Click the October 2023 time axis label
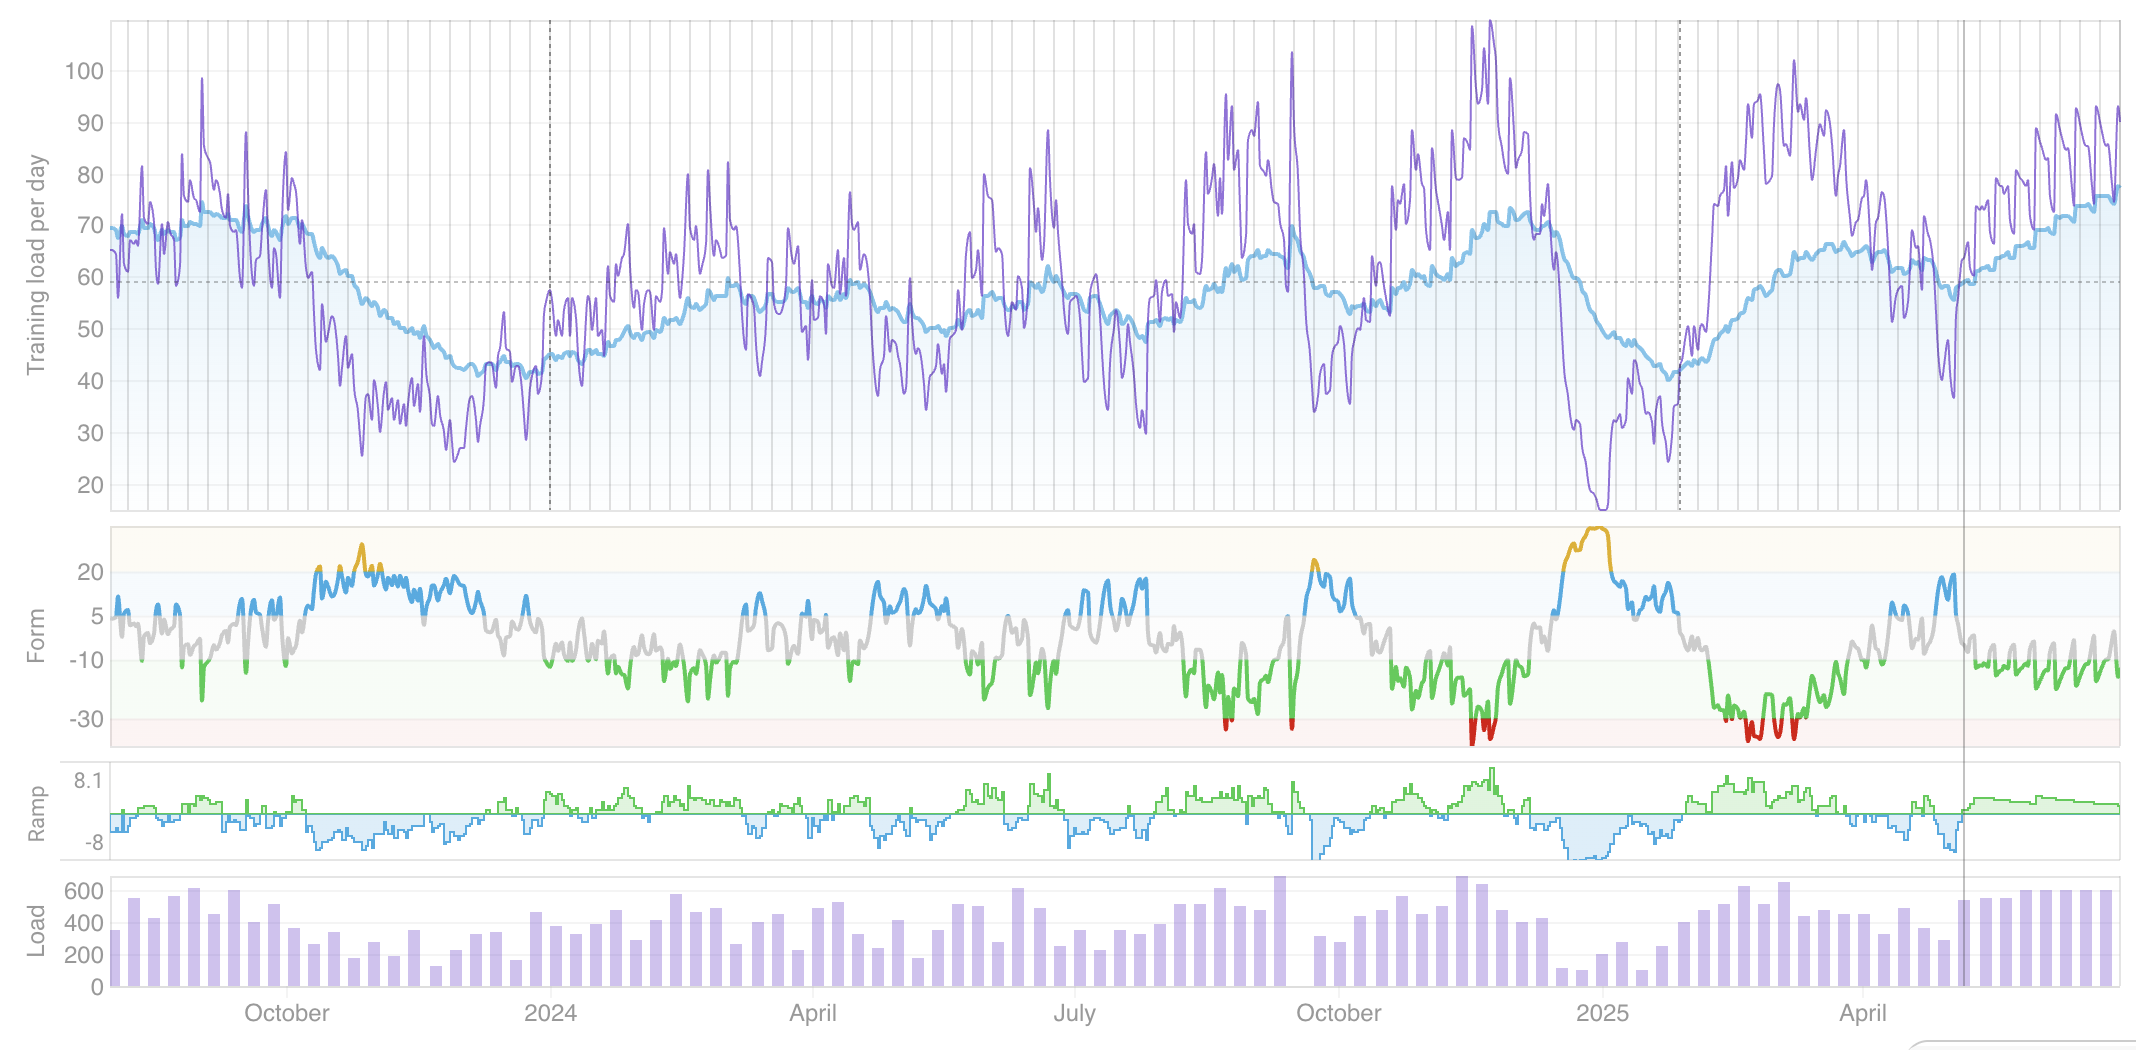Image resolution: width=2136 pixels, height=1050 pixels. pyautogui.click(x=287, y=1013)
